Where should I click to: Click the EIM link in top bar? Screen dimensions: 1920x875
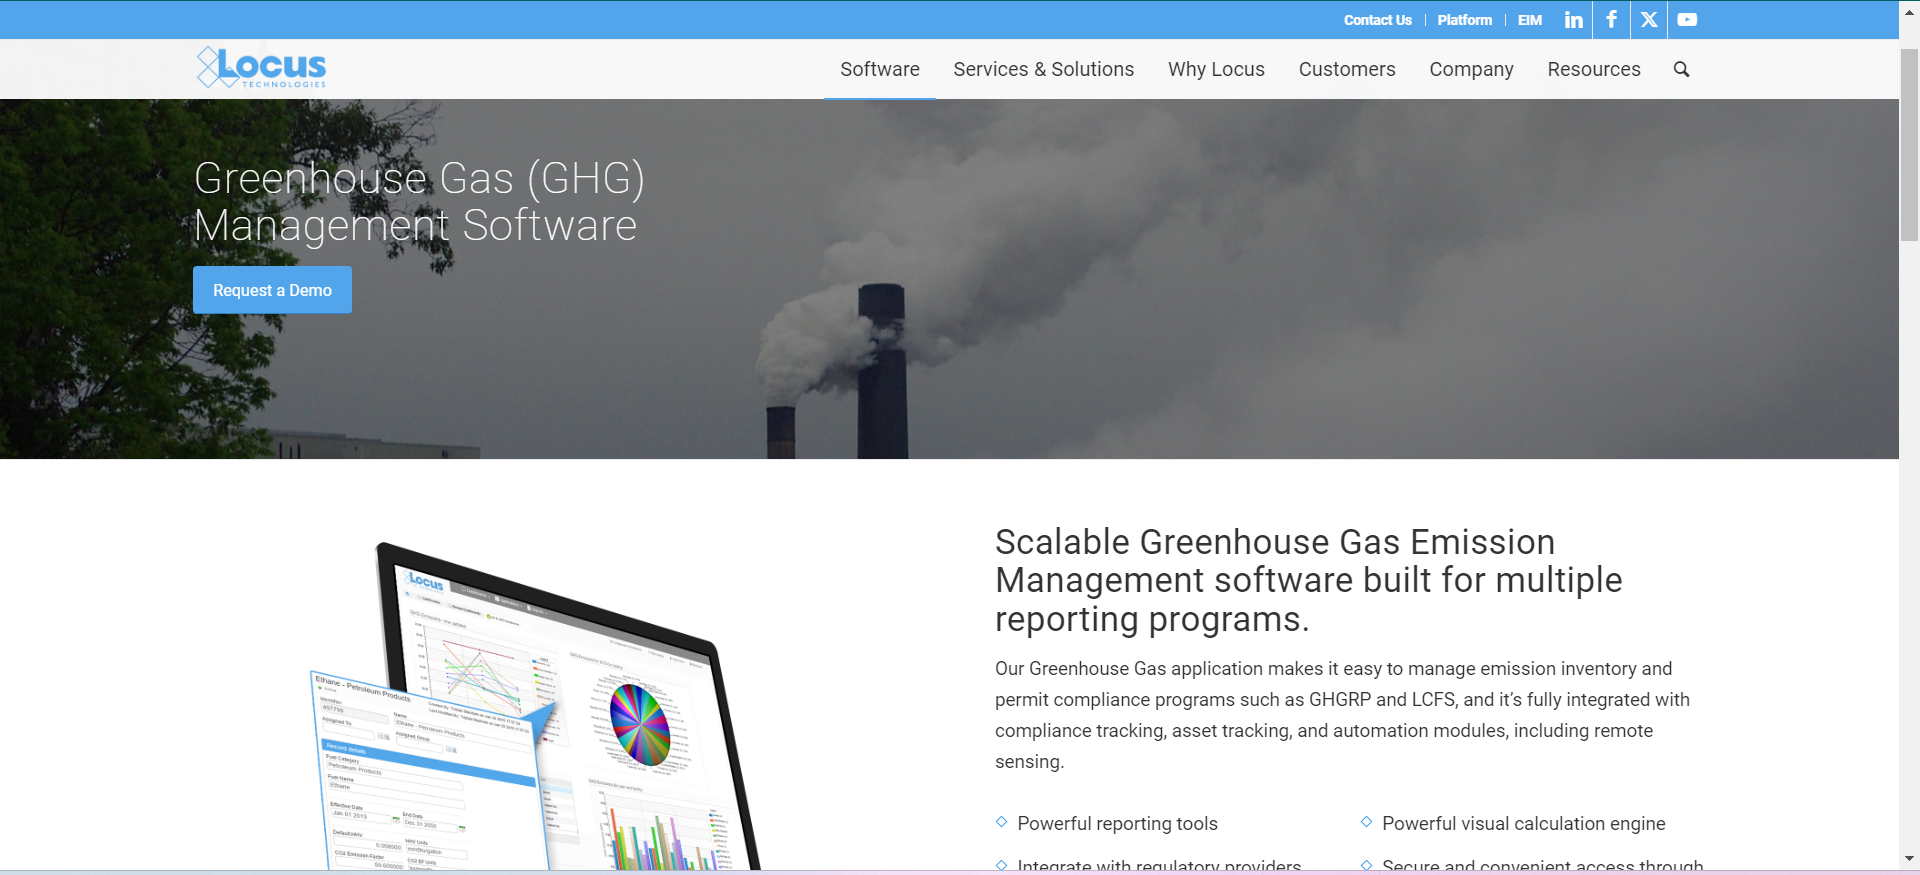coord(1529,20)
